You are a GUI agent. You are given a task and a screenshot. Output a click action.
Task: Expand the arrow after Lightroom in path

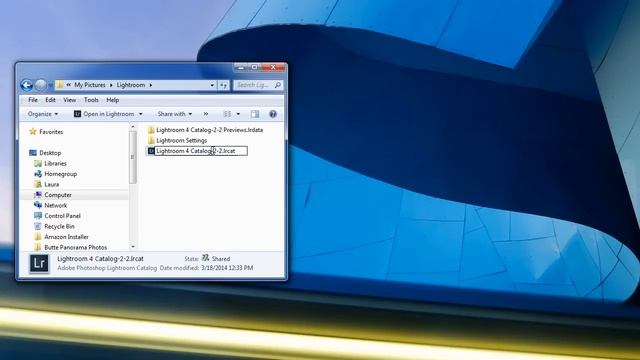coord(151,85)
